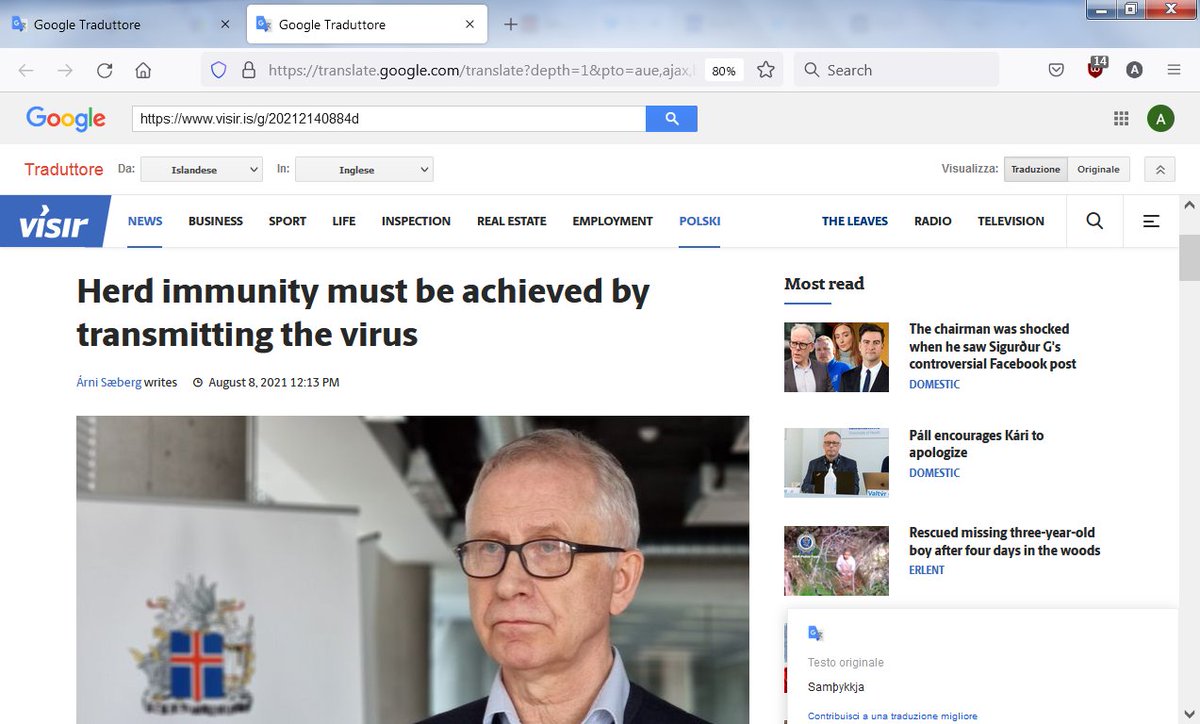The width and height of the screenshot is (1200, 724).
Task: Open article about rescued three-year-old boy
Action: pos(1004,541)
